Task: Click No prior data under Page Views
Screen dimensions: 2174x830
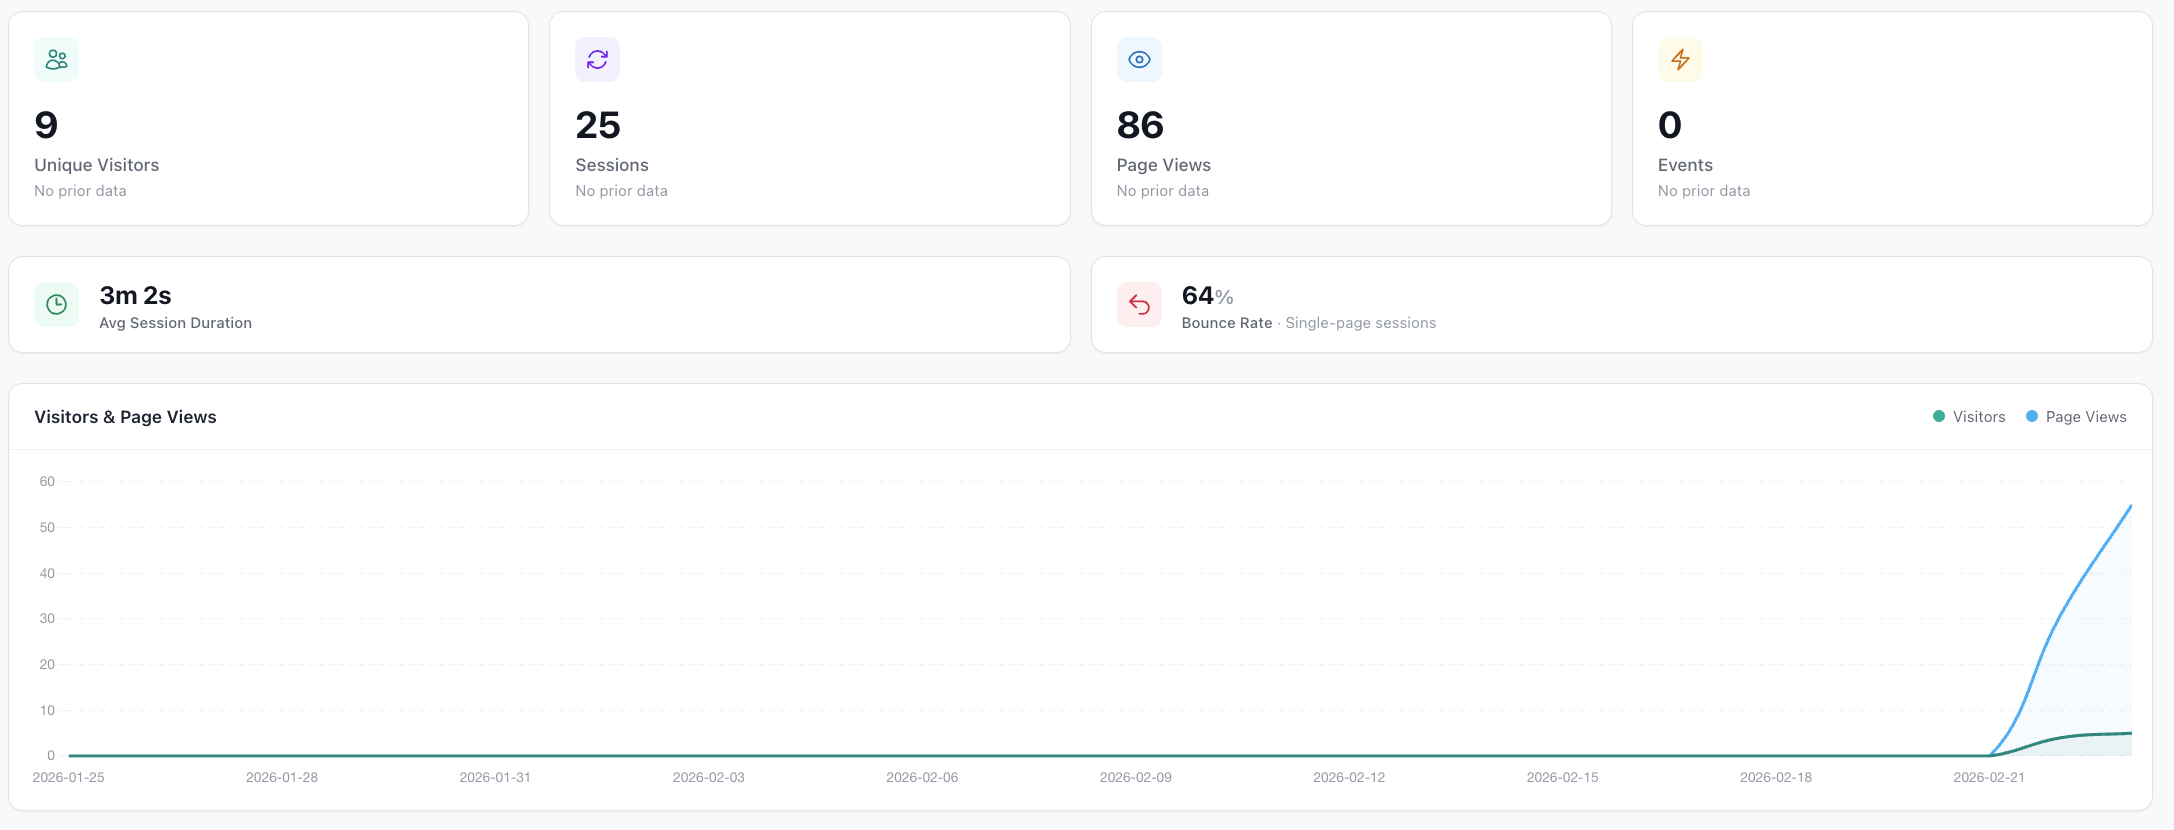Action: [1163, 191]
